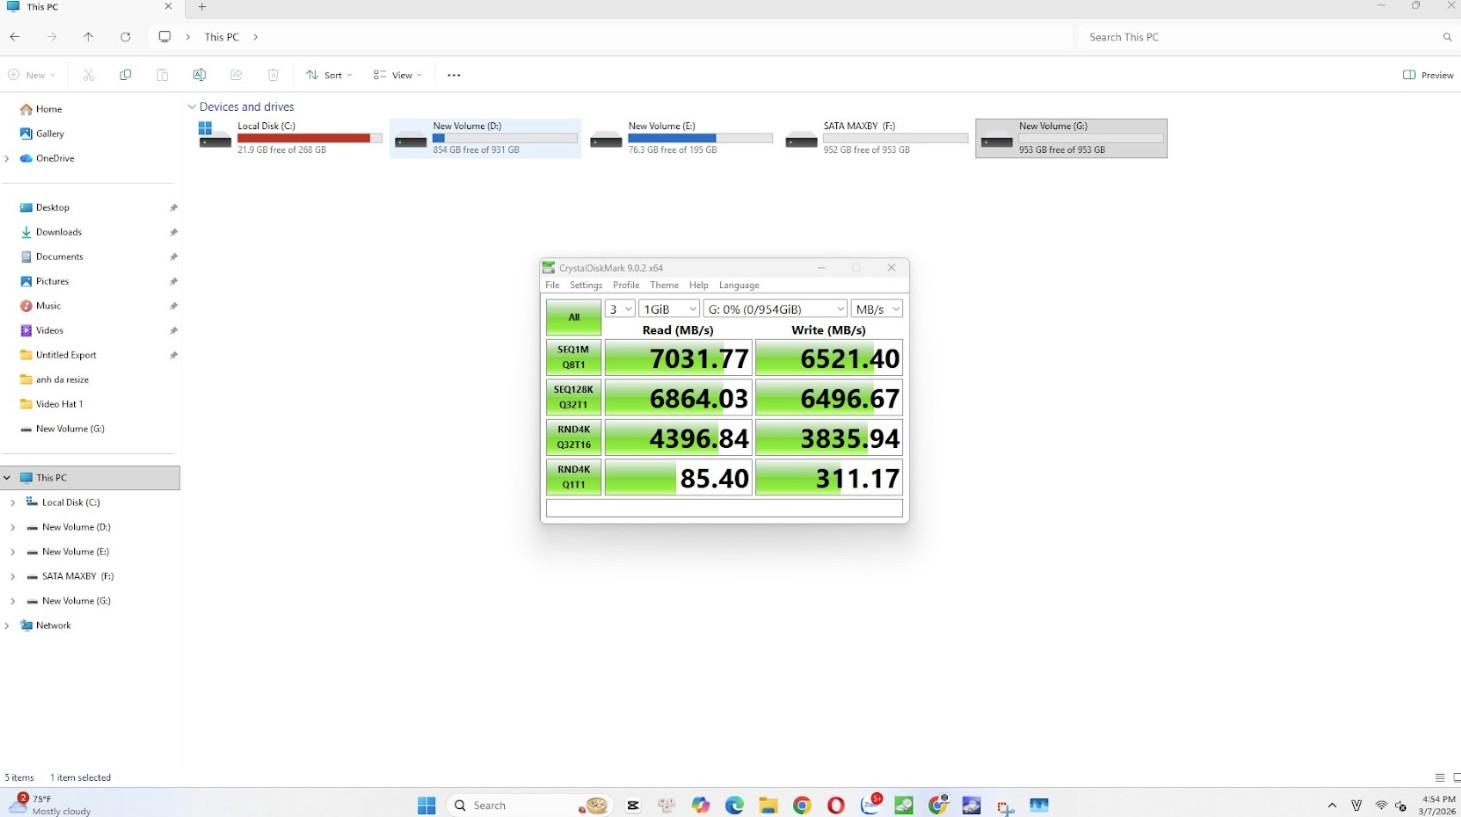Open the Theme menu
Viewport: 1461px width, 817px height.
pos(664,285)
